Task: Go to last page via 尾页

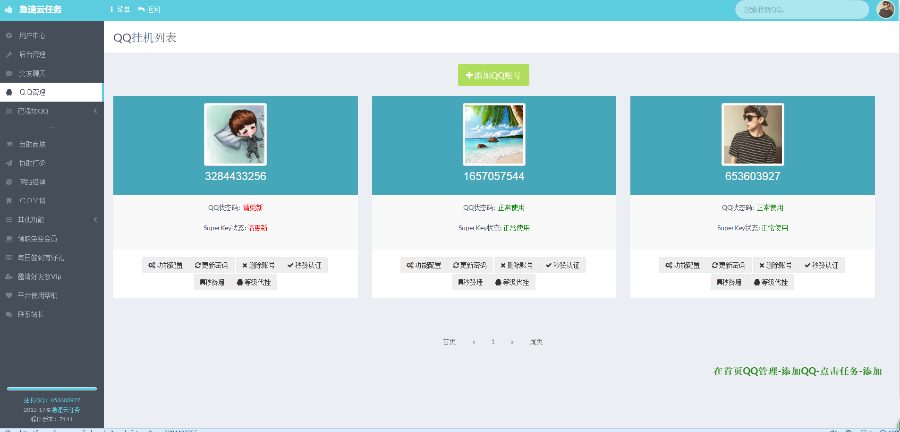Action: pyautogui.click(x=536, y=342)
